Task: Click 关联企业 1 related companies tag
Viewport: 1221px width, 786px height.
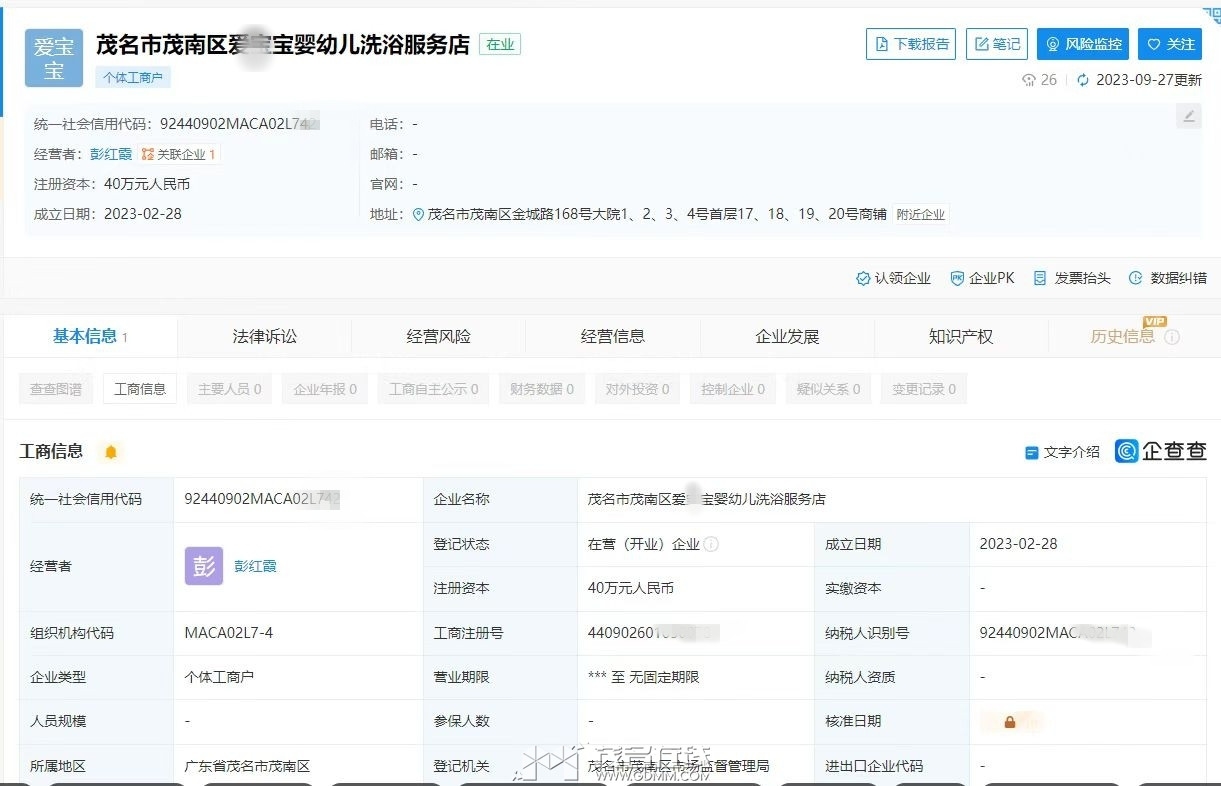Action: (178, 154)
